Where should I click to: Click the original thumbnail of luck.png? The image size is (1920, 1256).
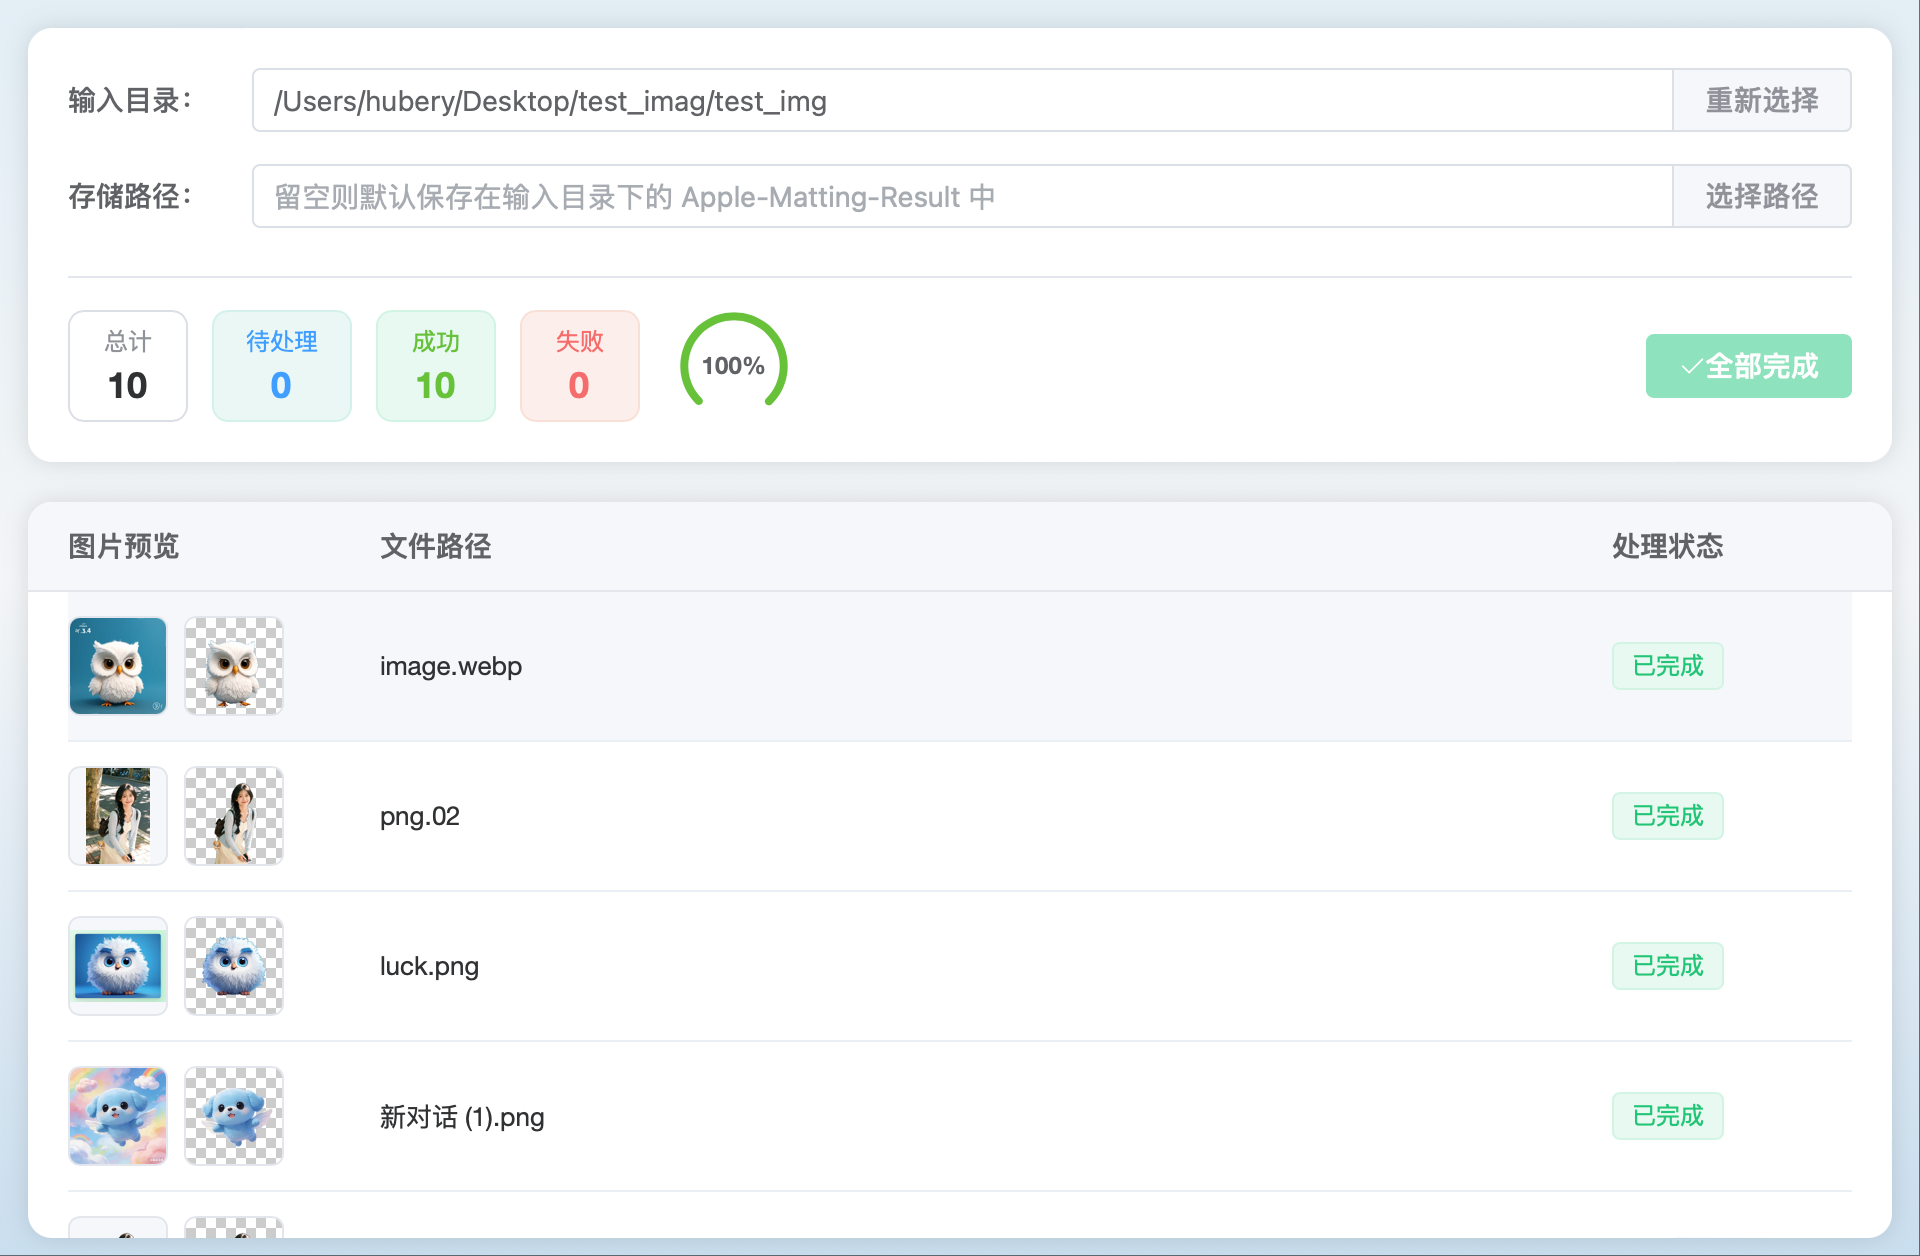click(x=118, y=966)
